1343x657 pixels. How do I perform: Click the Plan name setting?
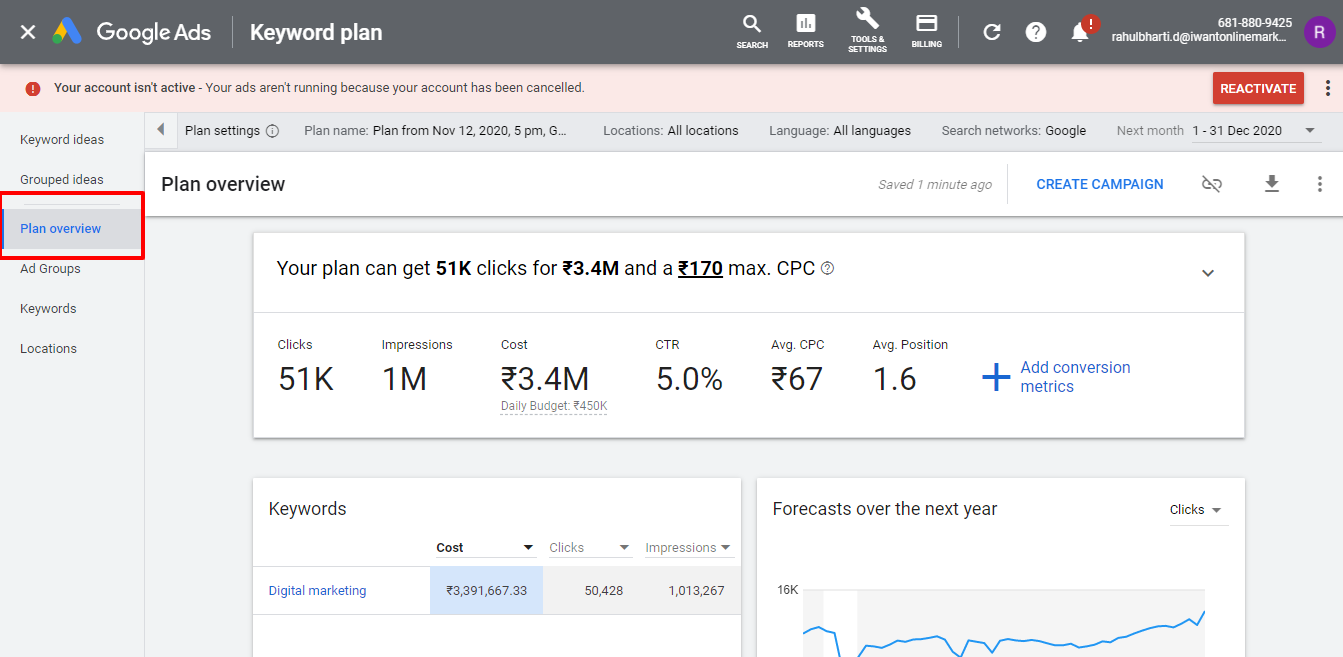[436, 131]
